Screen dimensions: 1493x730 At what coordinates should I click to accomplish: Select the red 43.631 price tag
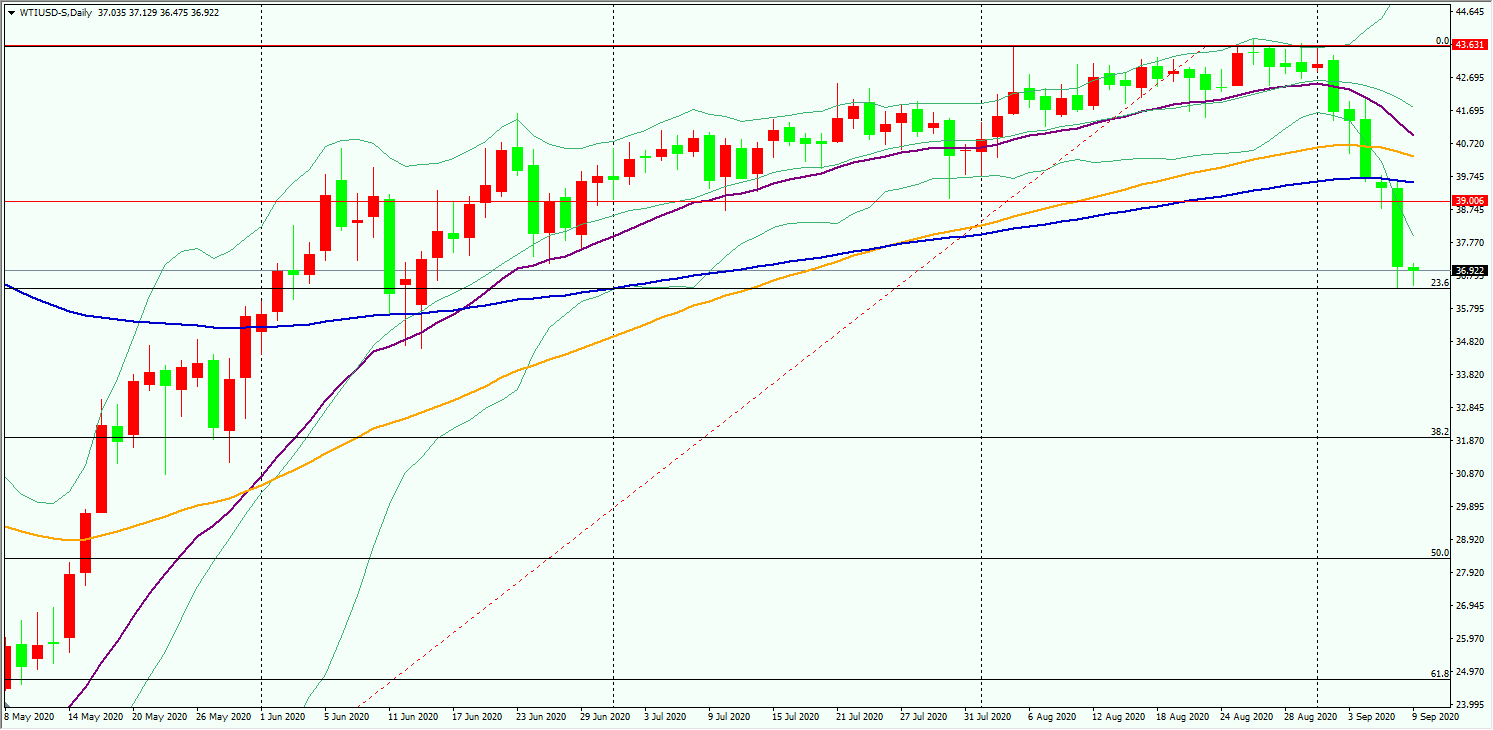1469,45
